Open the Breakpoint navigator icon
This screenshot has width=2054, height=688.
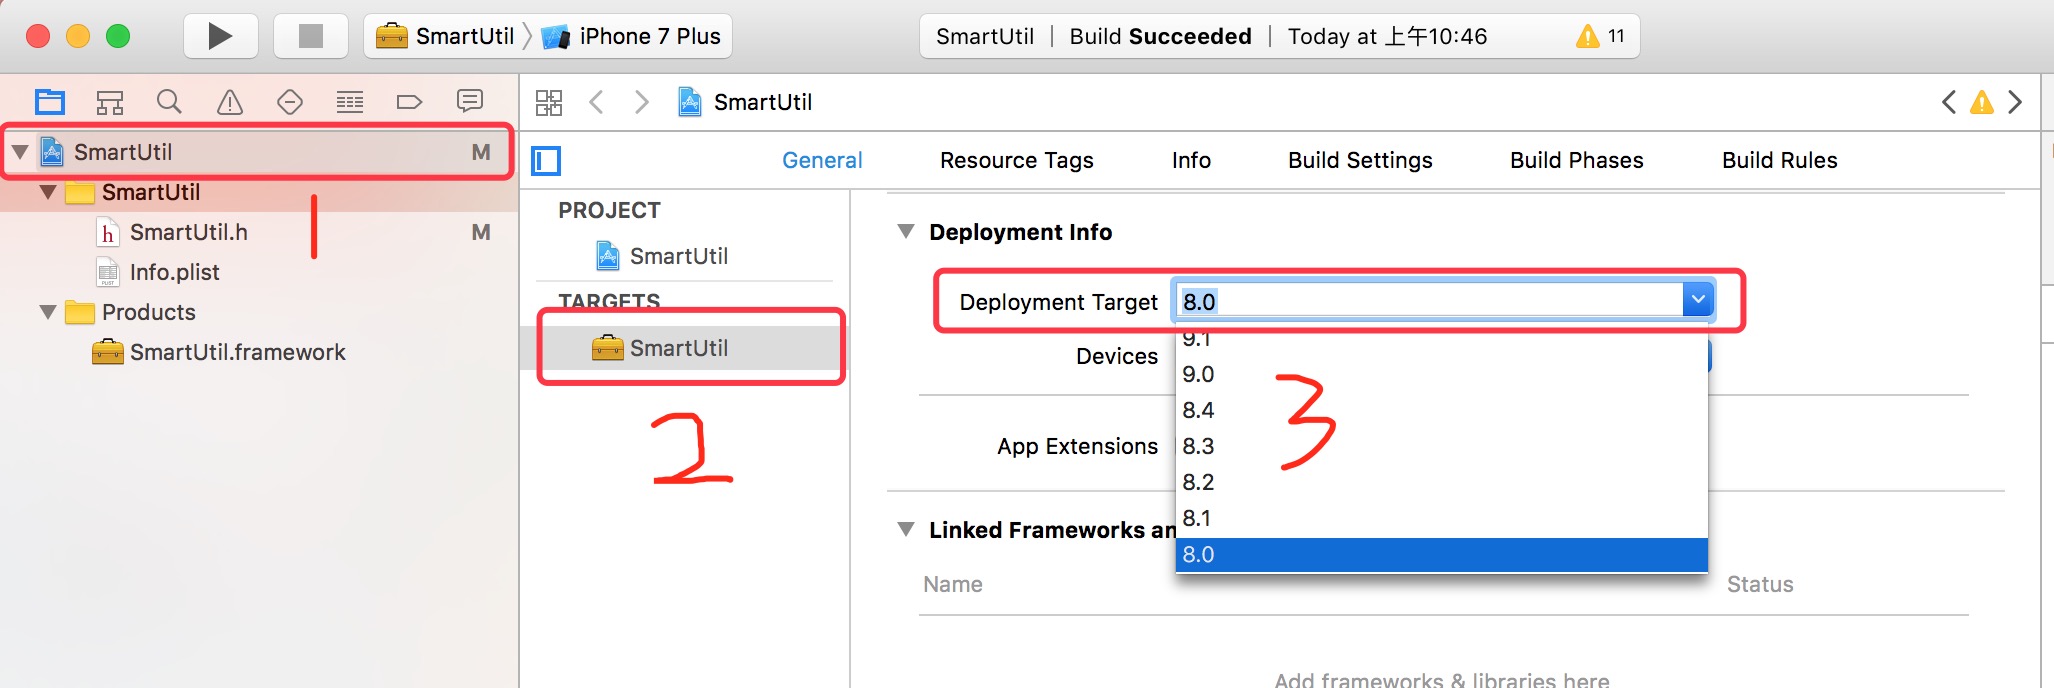tap(409, 102)
